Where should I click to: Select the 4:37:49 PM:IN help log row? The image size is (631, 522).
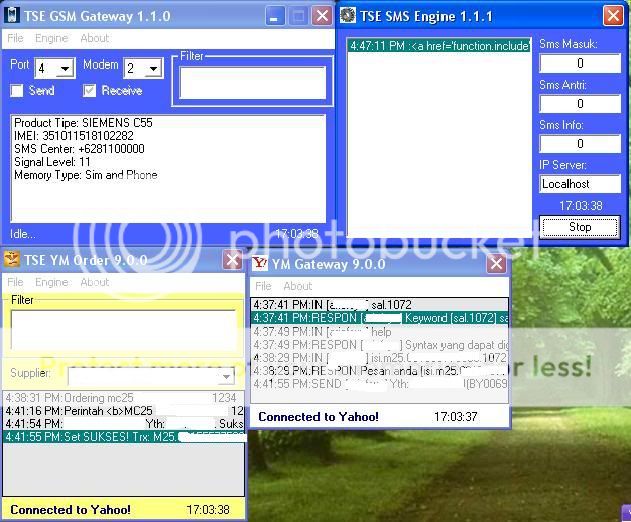click(x=379, y=332)
